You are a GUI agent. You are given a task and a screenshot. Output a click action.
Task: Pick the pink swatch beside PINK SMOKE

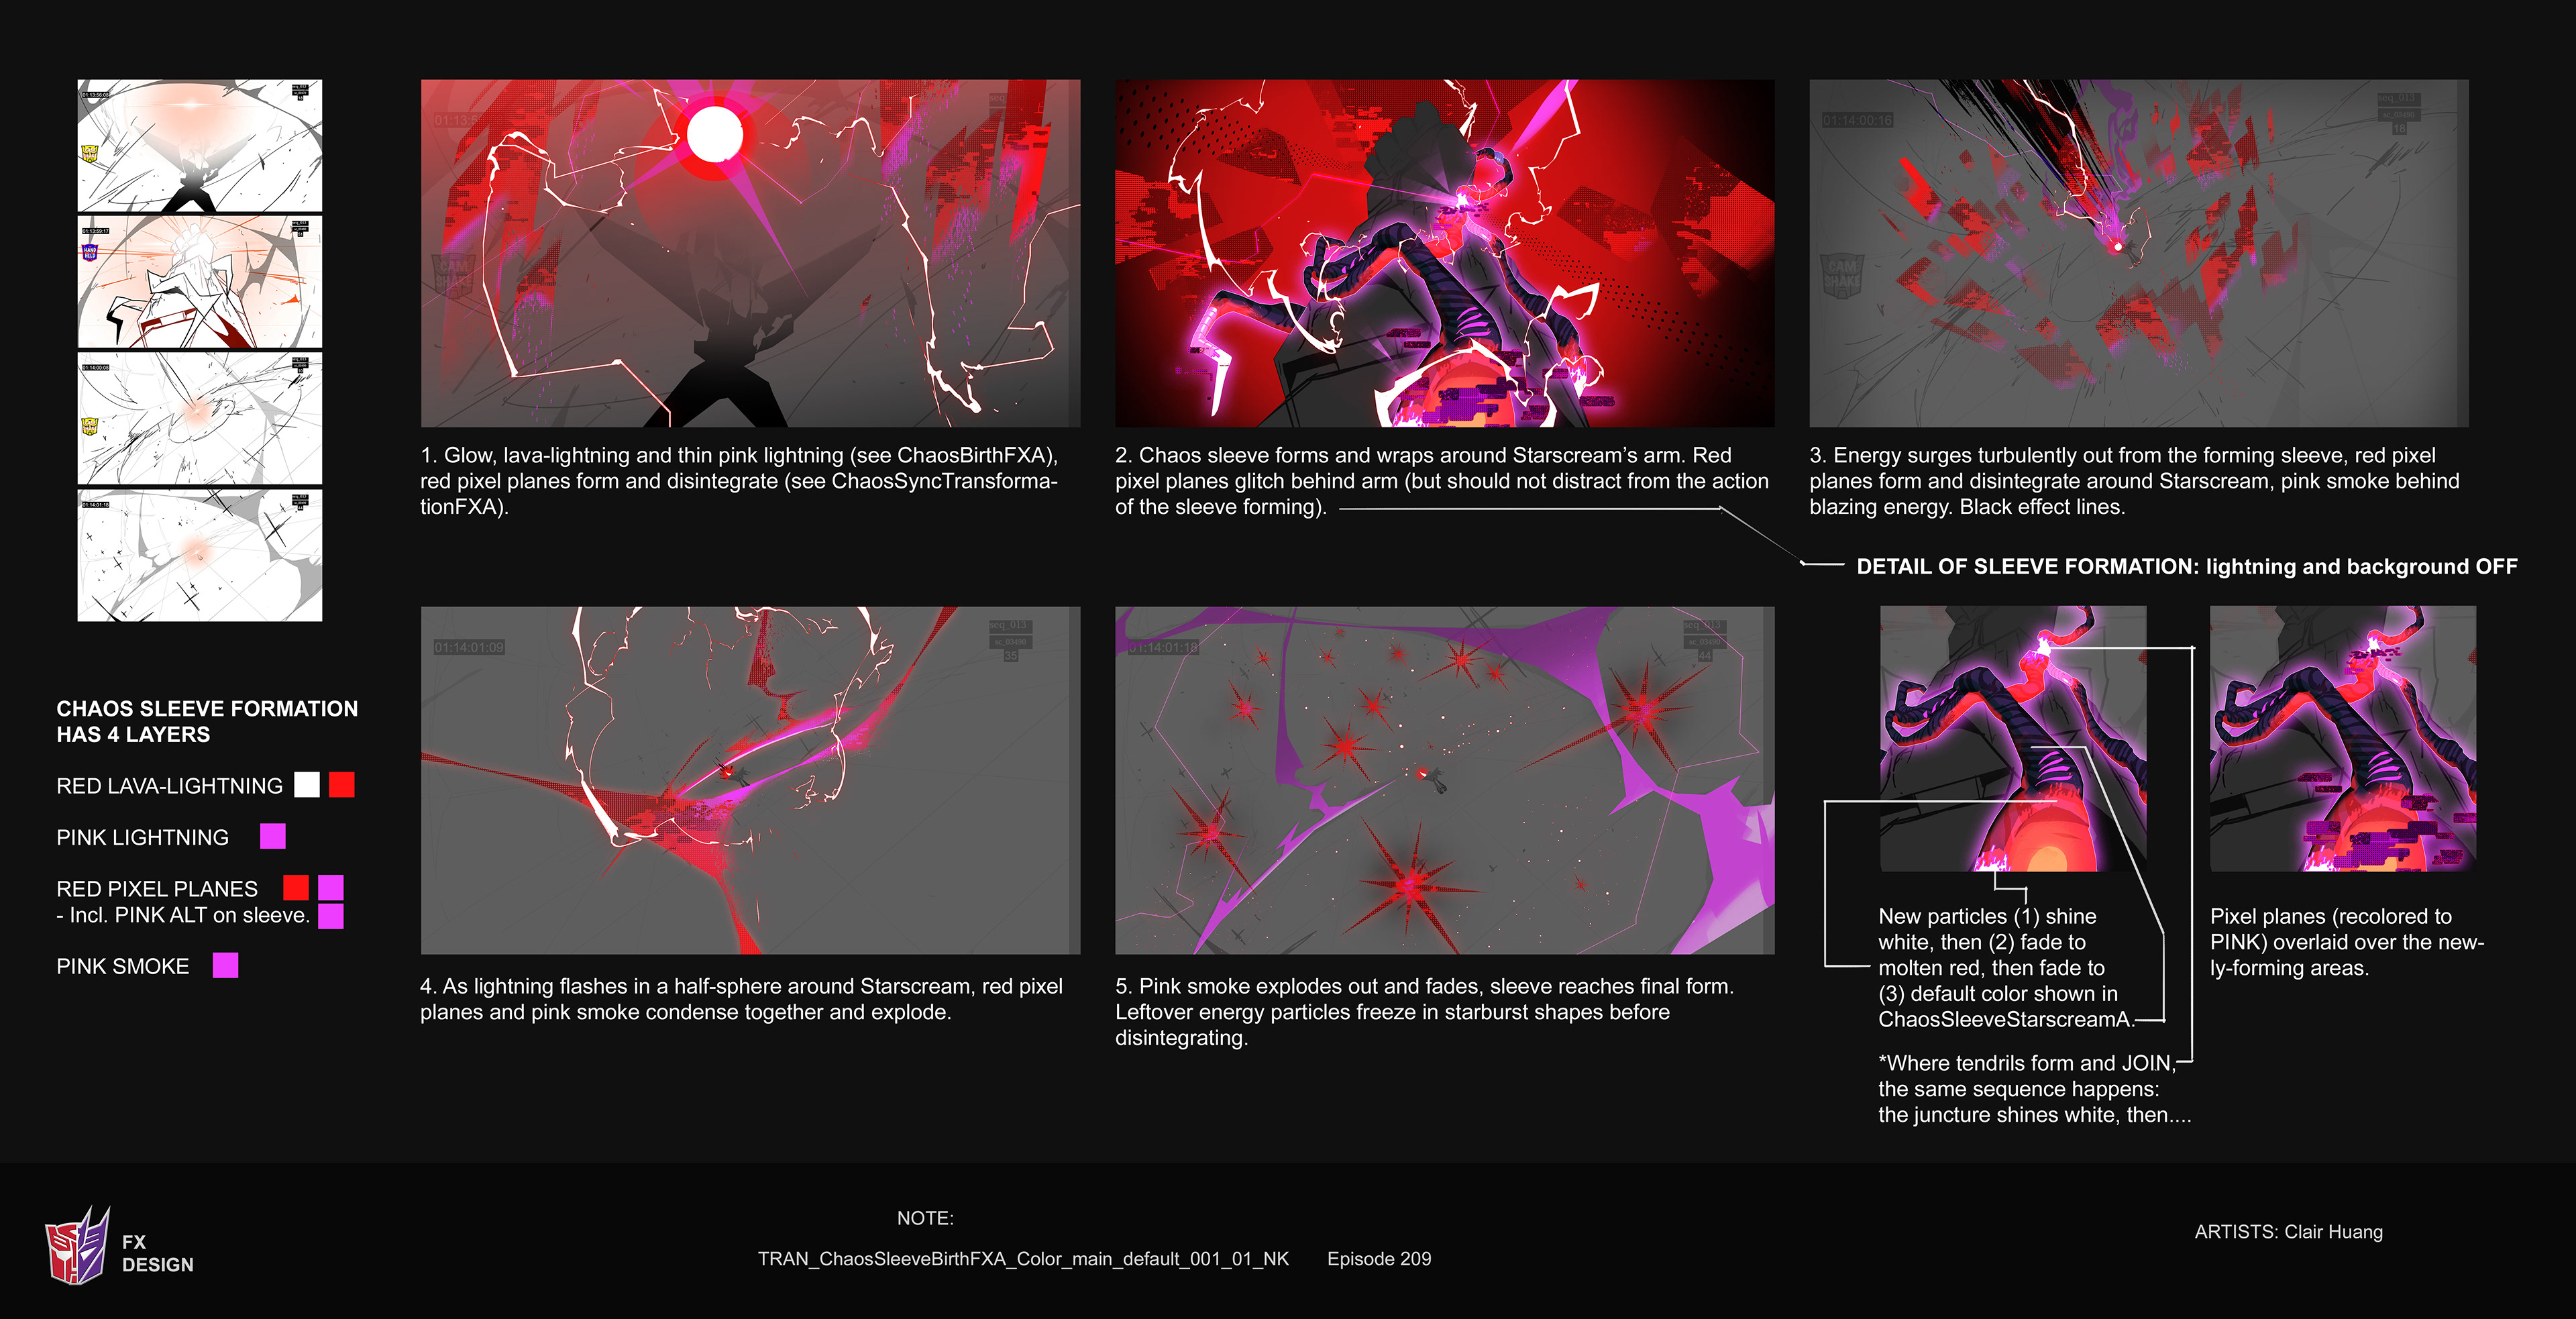[225, 965]
